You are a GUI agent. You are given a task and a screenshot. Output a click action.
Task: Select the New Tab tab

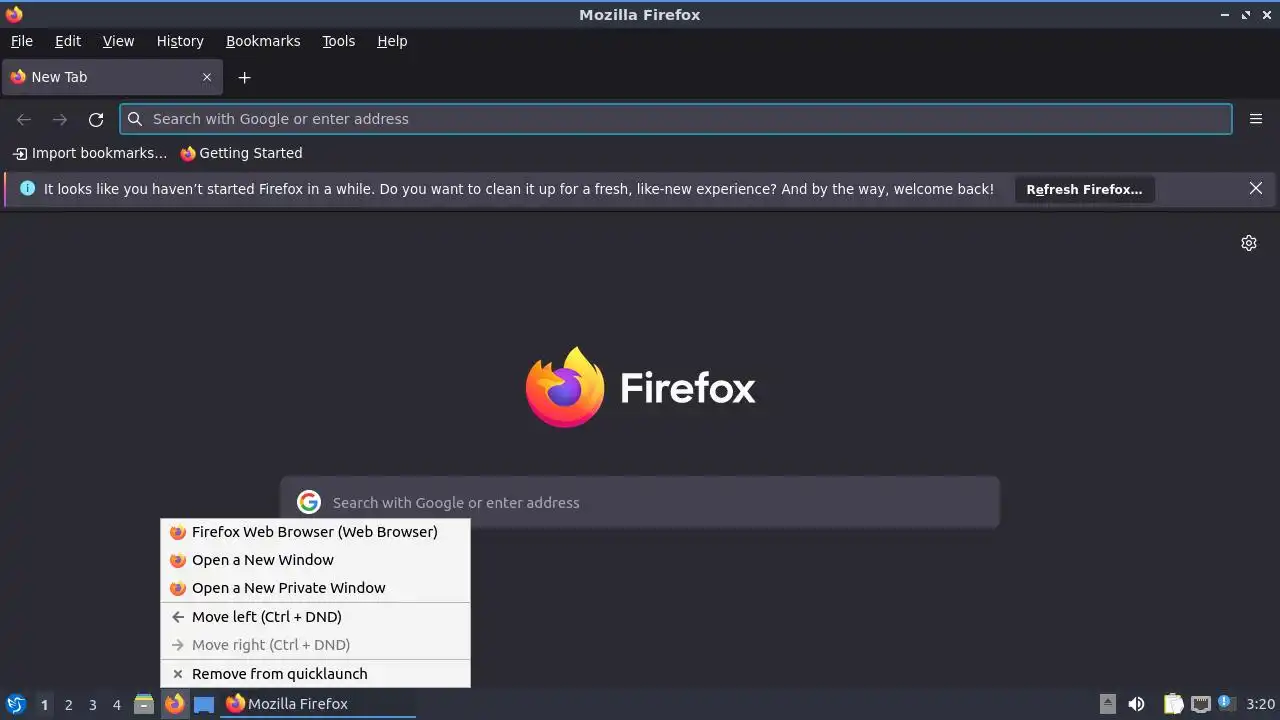click(x=112, y=77)
